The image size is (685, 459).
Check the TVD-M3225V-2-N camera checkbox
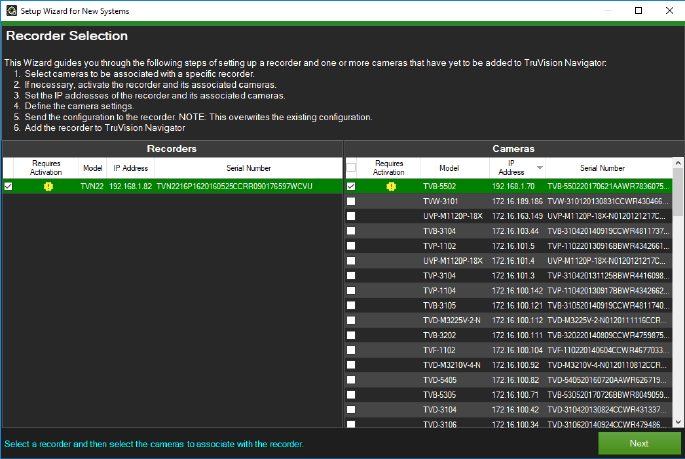tap(351, 320)
